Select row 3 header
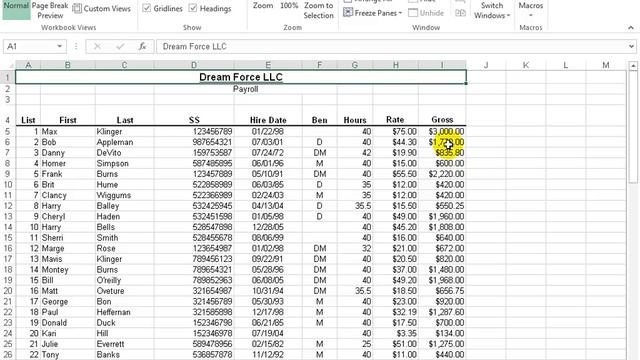 8,100
